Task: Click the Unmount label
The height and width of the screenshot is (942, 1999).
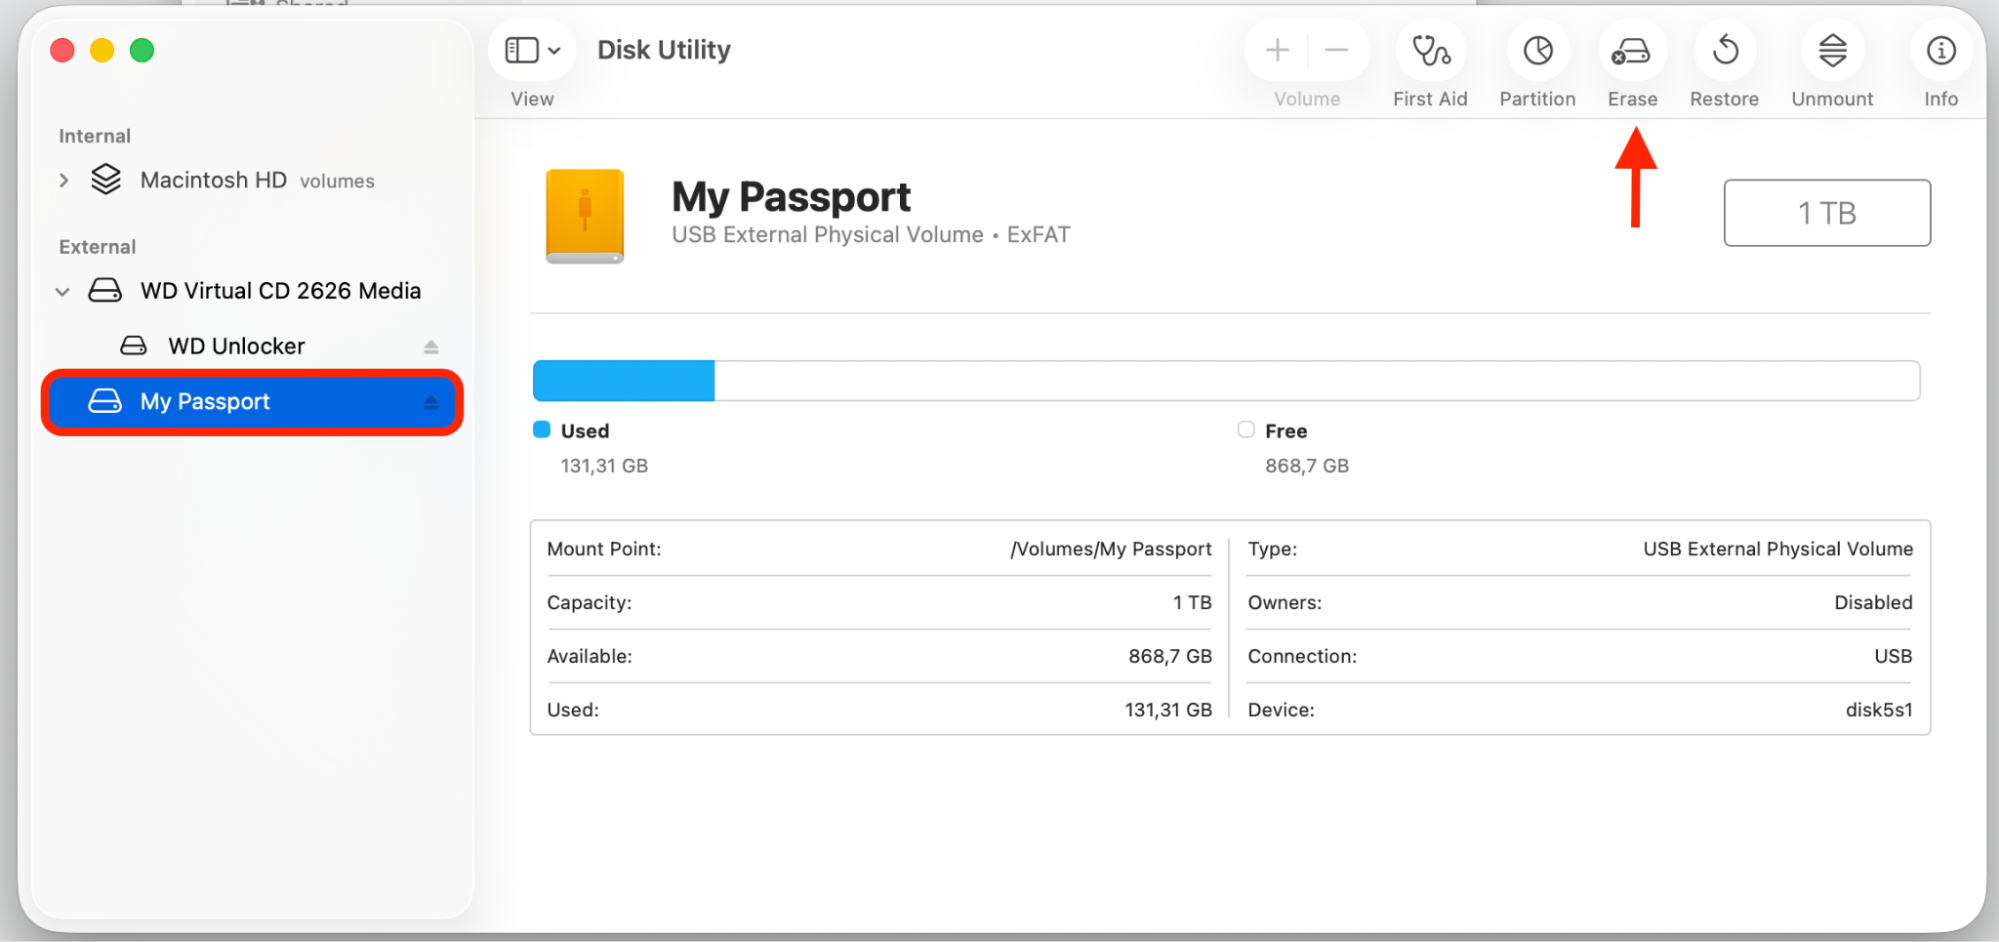Action: pyautogui.click(x=1832, y=99)
